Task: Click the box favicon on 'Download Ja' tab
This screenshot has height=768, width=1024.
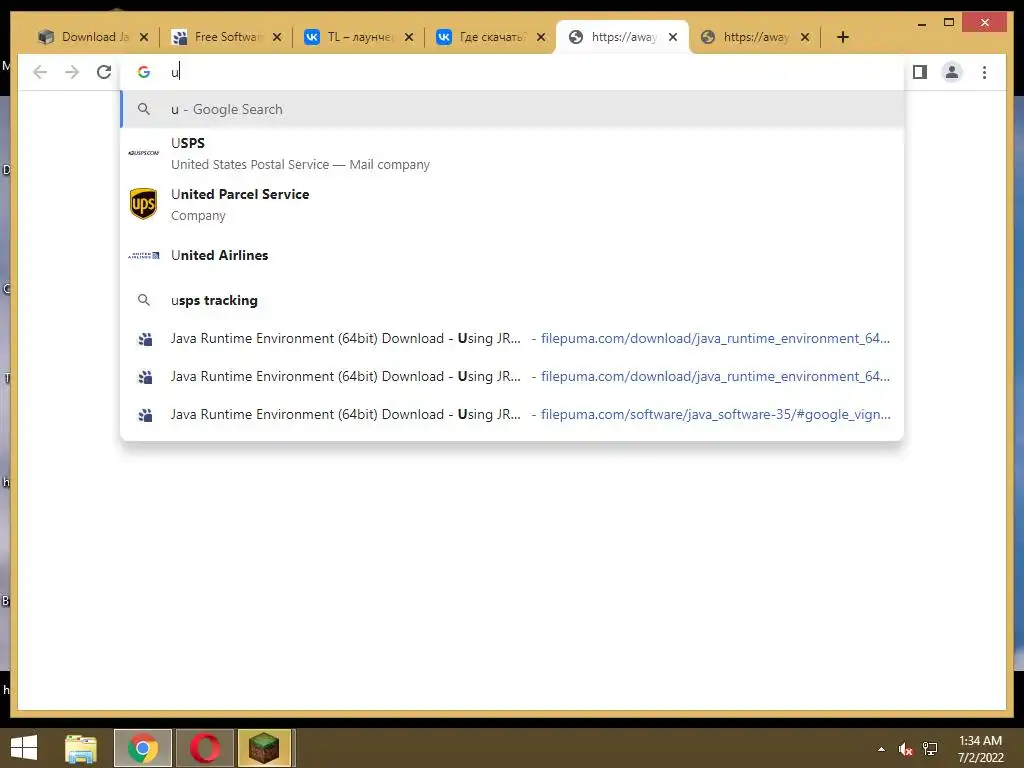Action: click(46, 37)
